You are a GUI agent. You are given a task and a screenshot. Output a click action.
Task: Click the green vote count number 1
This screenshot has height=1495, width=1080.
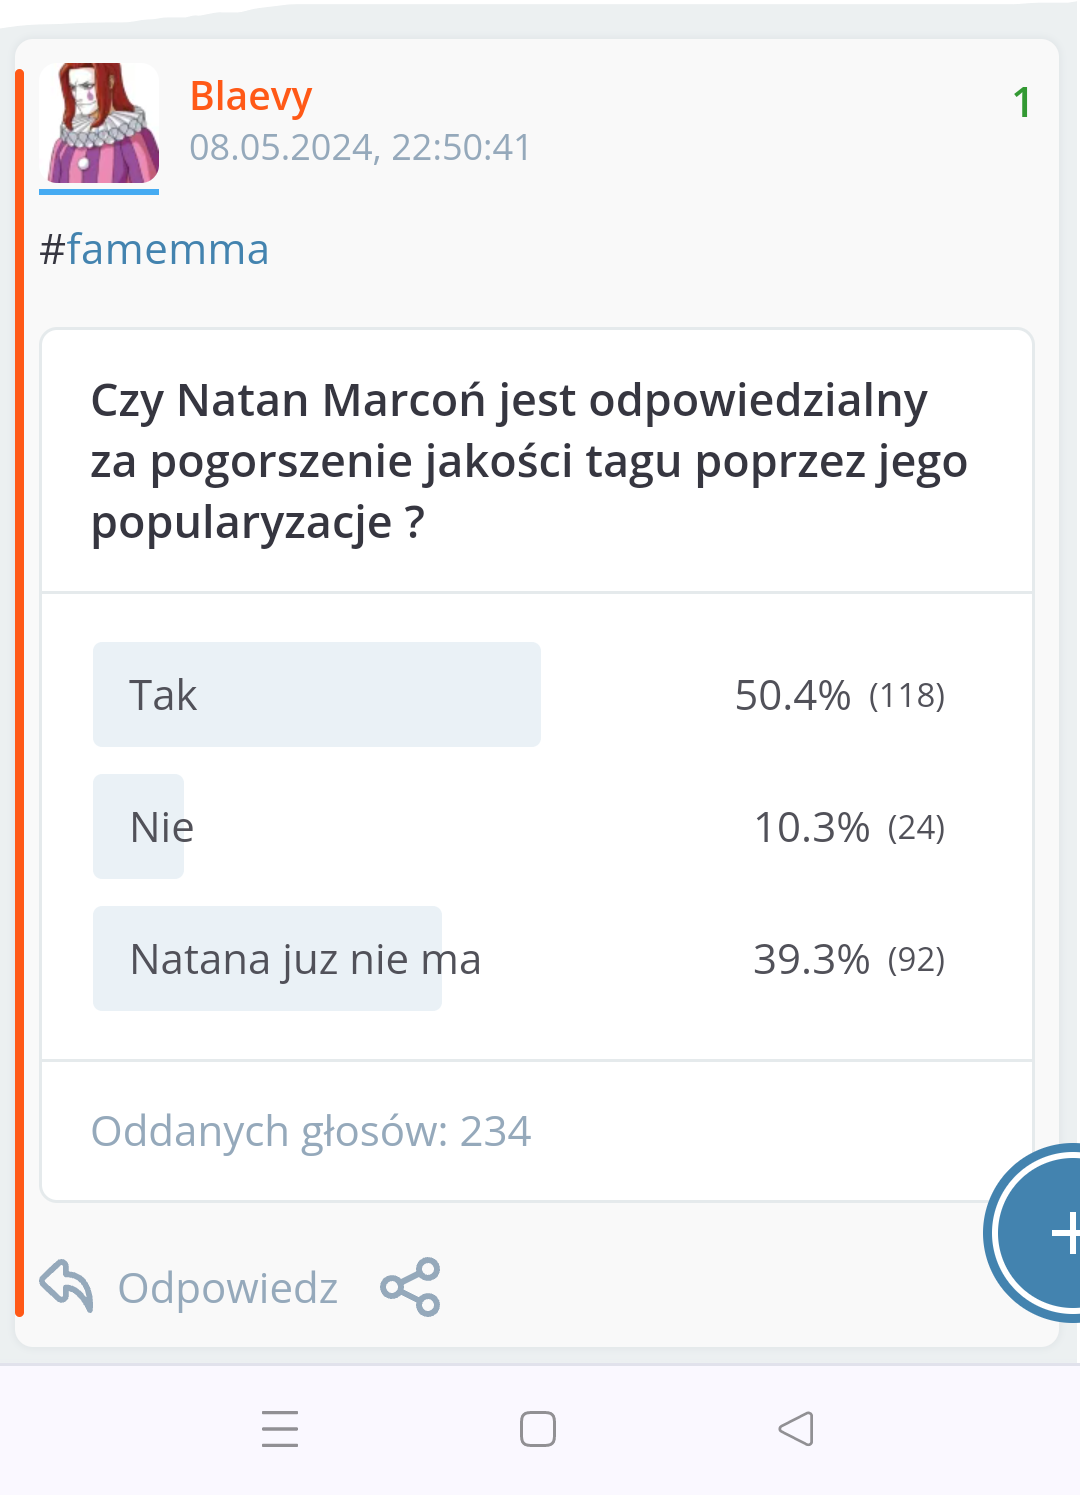1021,102
